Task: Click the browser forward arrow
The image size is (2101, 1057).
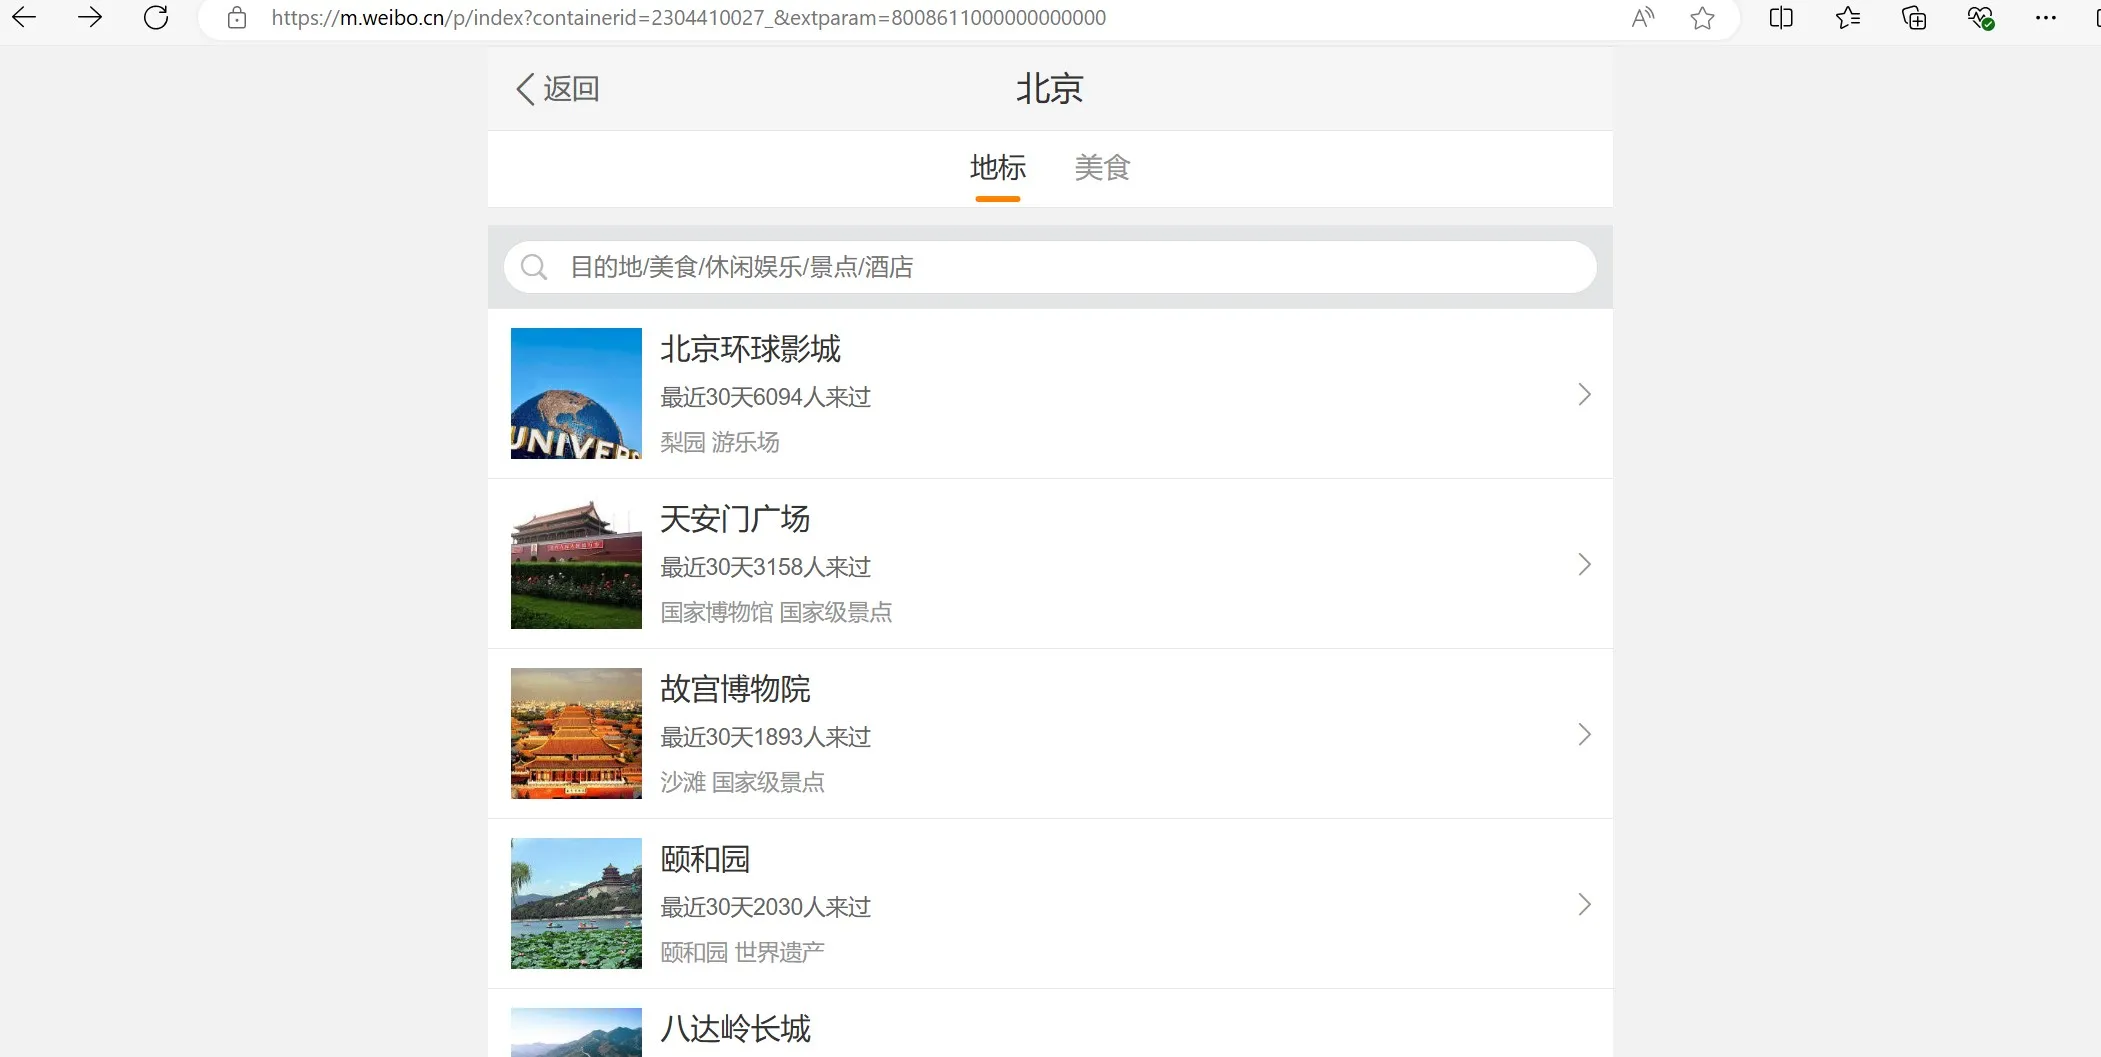Action: coord(90,17)
